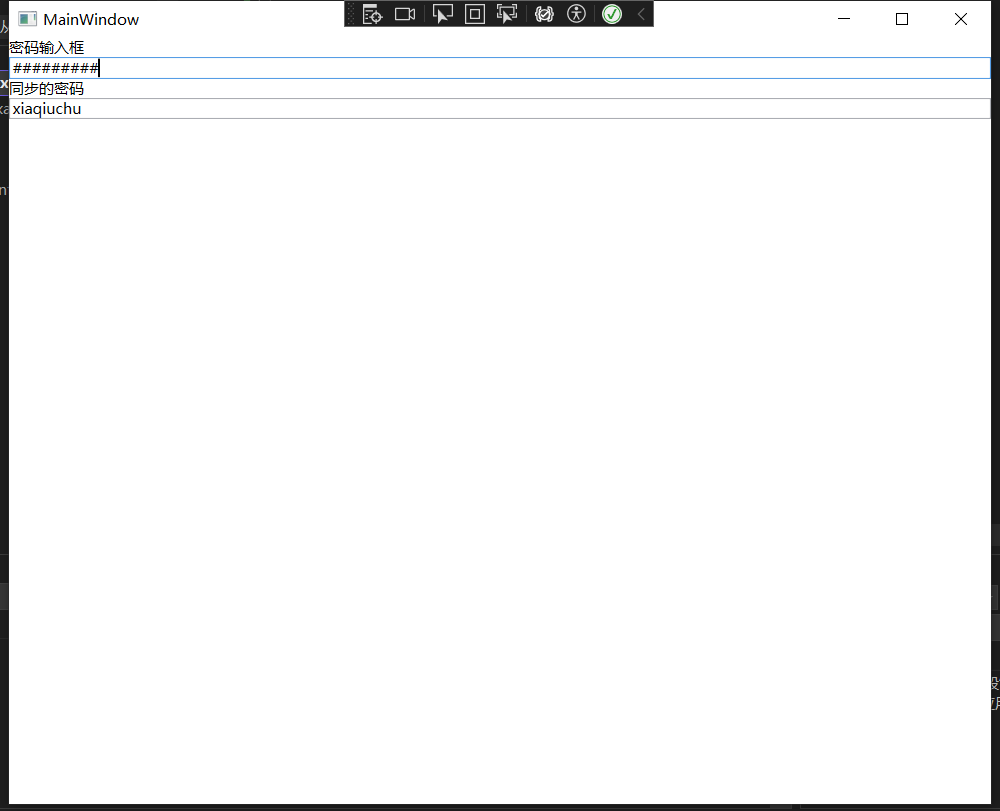Viewport: 1000px width, 811px height.
Task: Click the green checkmark status icon
Action: point(612,14)
